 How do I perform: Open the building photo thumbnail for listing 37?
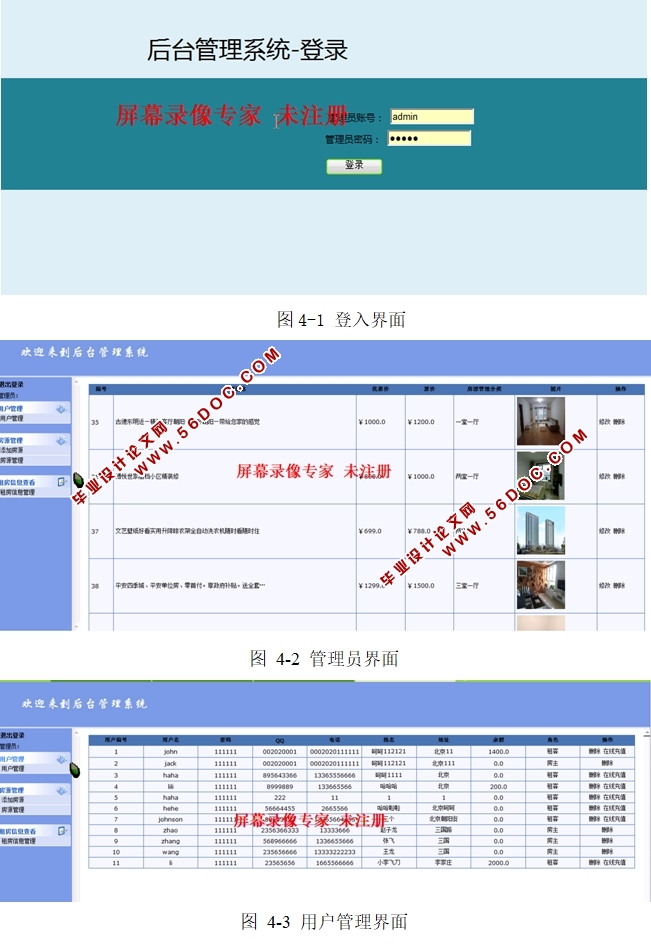[540, 530]
